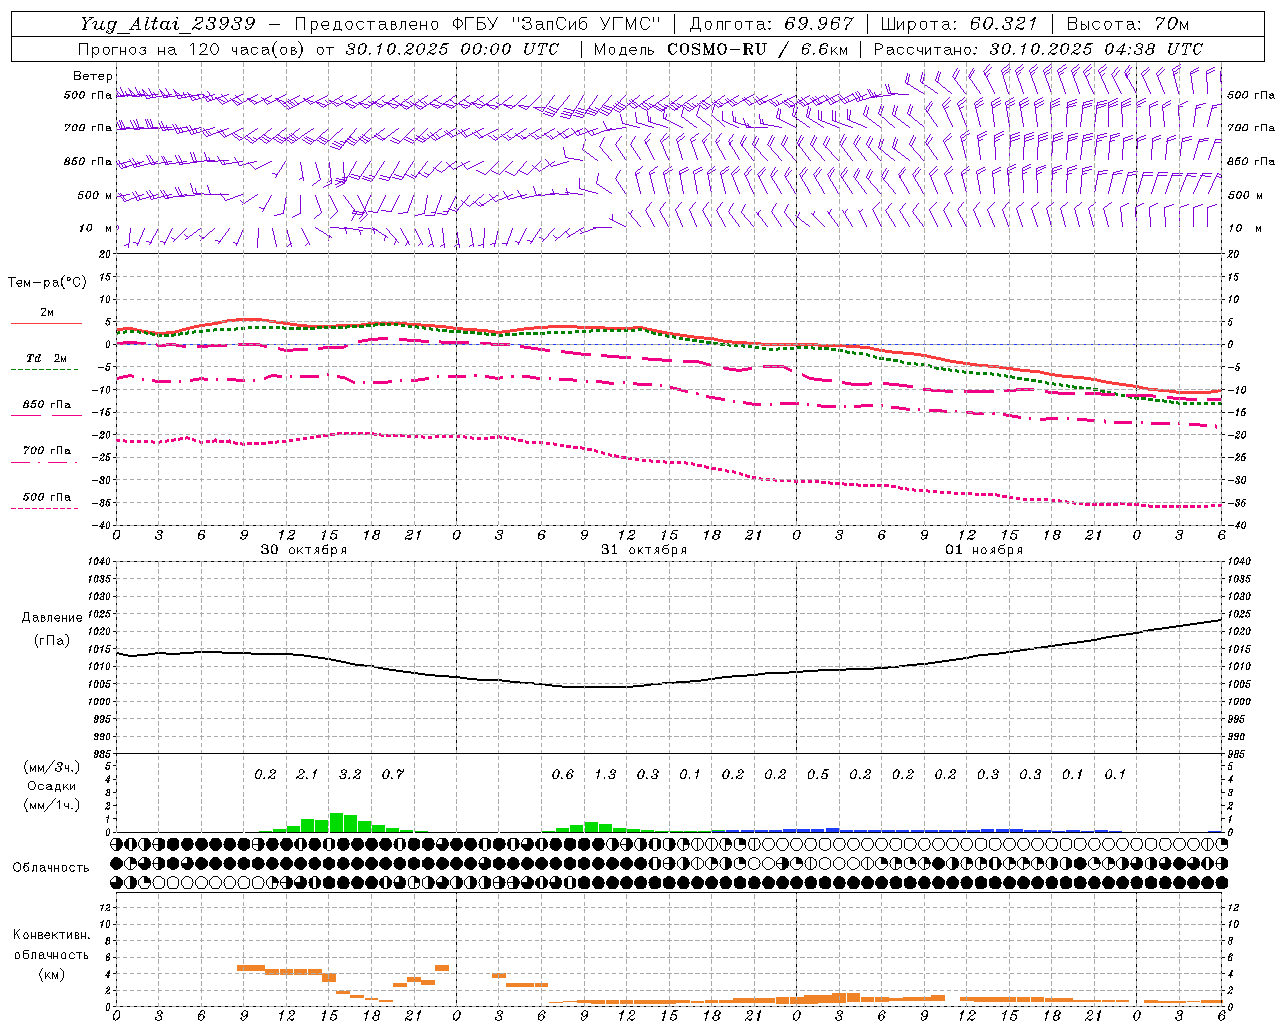Screen dimensions: 1280x1024
Task: Click the precipitation value 0.6
Action: (x=563, y=775)
